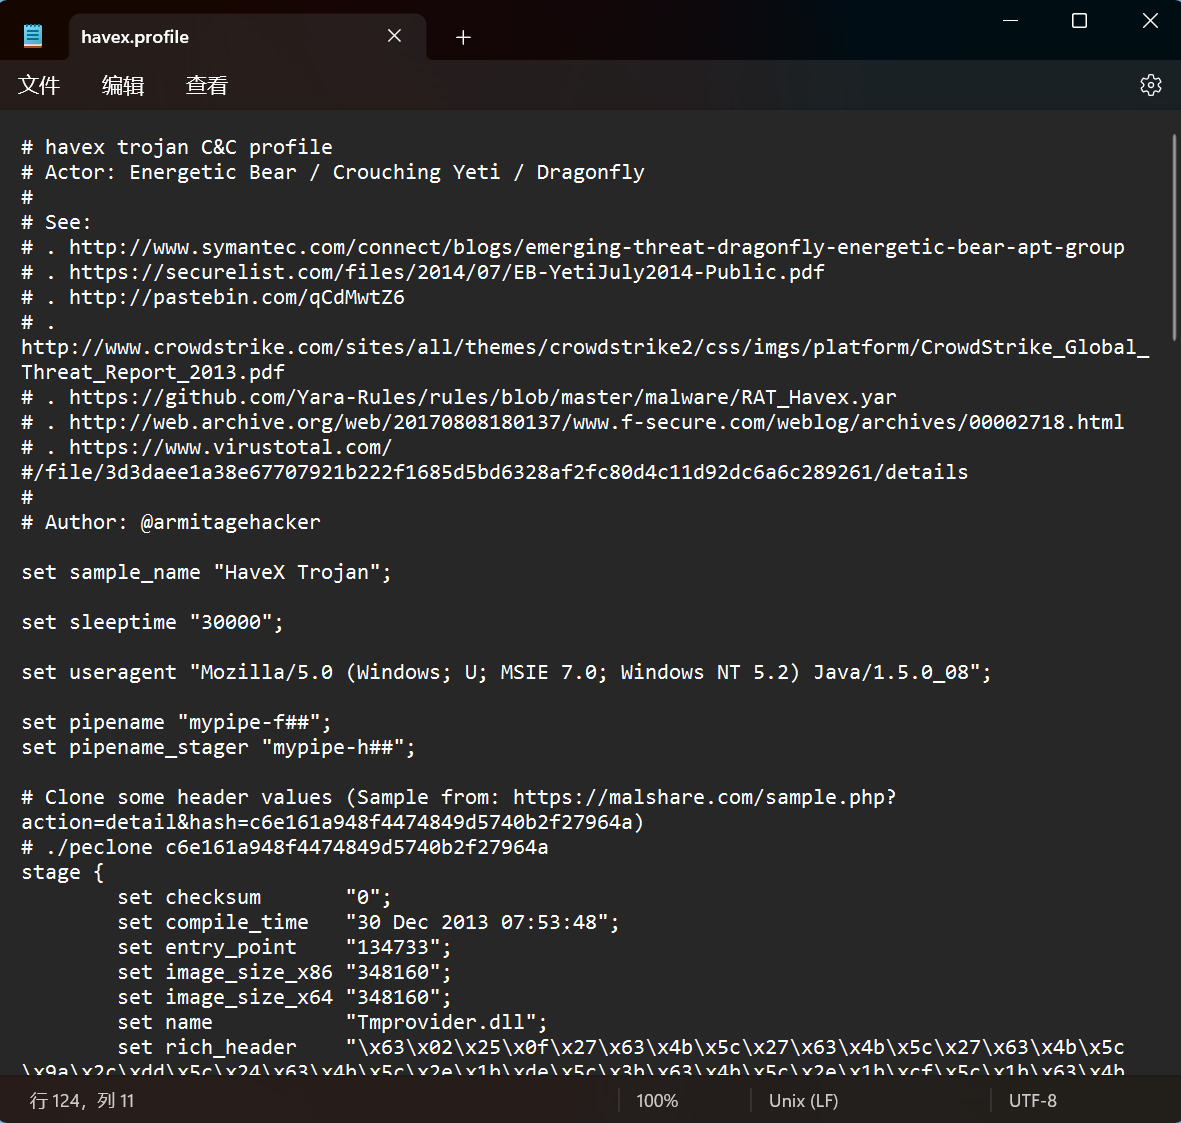Click the "# See:" comment line
The image size is (1181, 1123).
[56, 222]
